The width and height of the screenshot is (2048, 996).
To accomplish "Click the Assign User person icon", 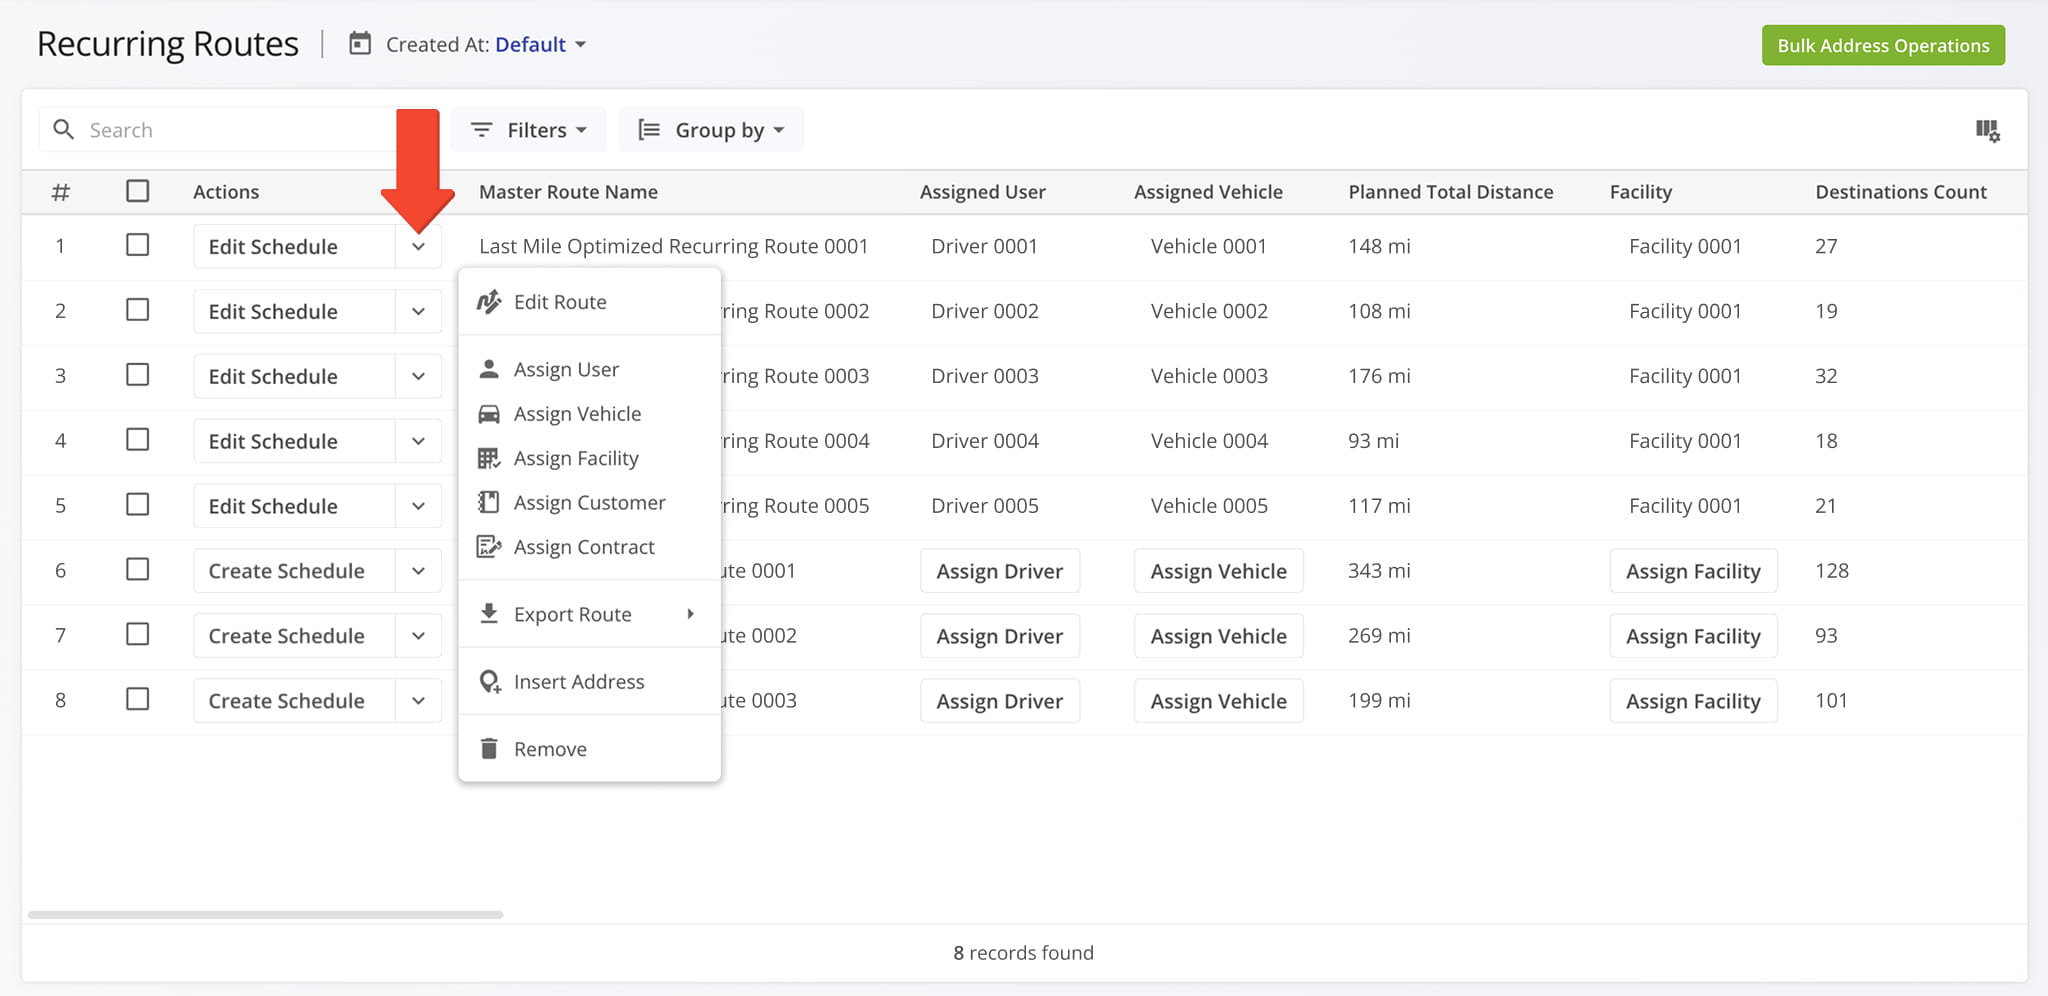I will pos(489,369).
